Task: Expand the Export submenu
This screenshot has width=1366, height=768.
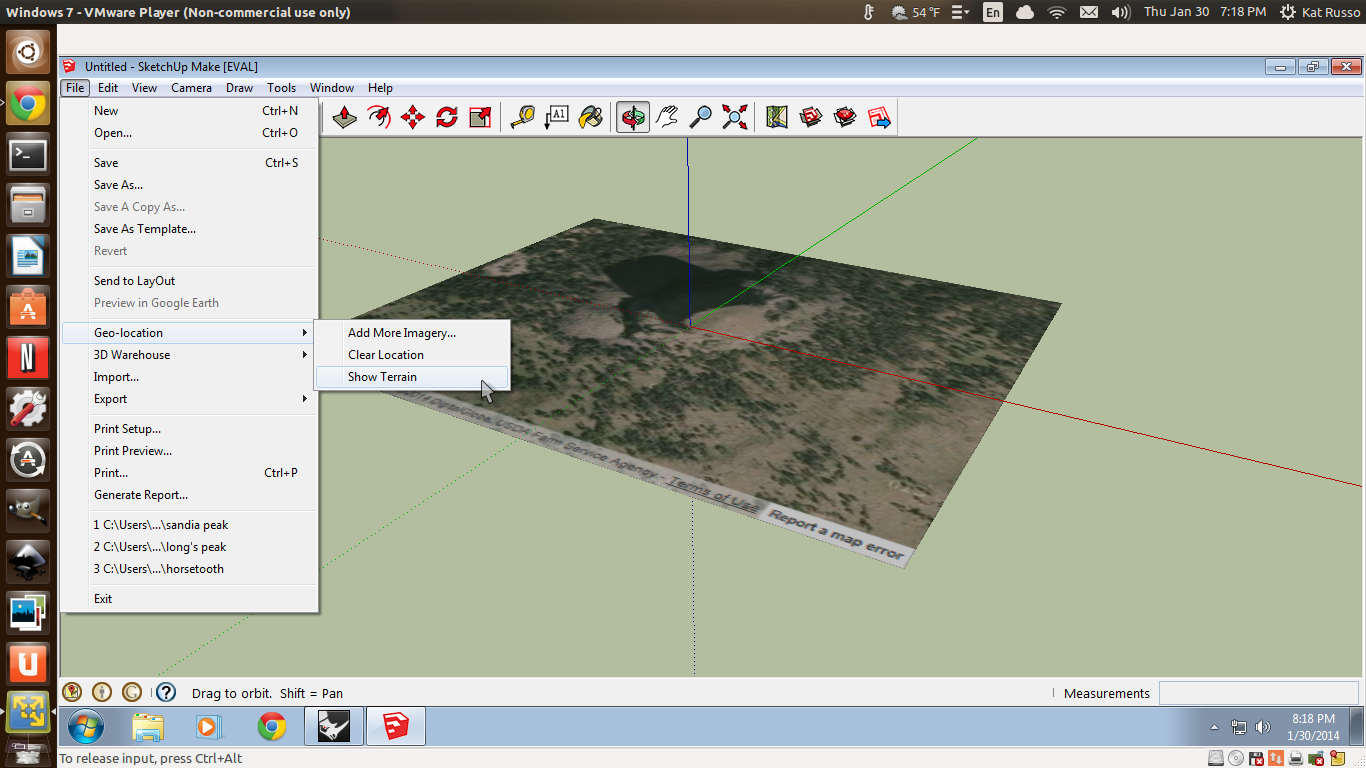Action: pyautogui.click(x=188, y=399)
